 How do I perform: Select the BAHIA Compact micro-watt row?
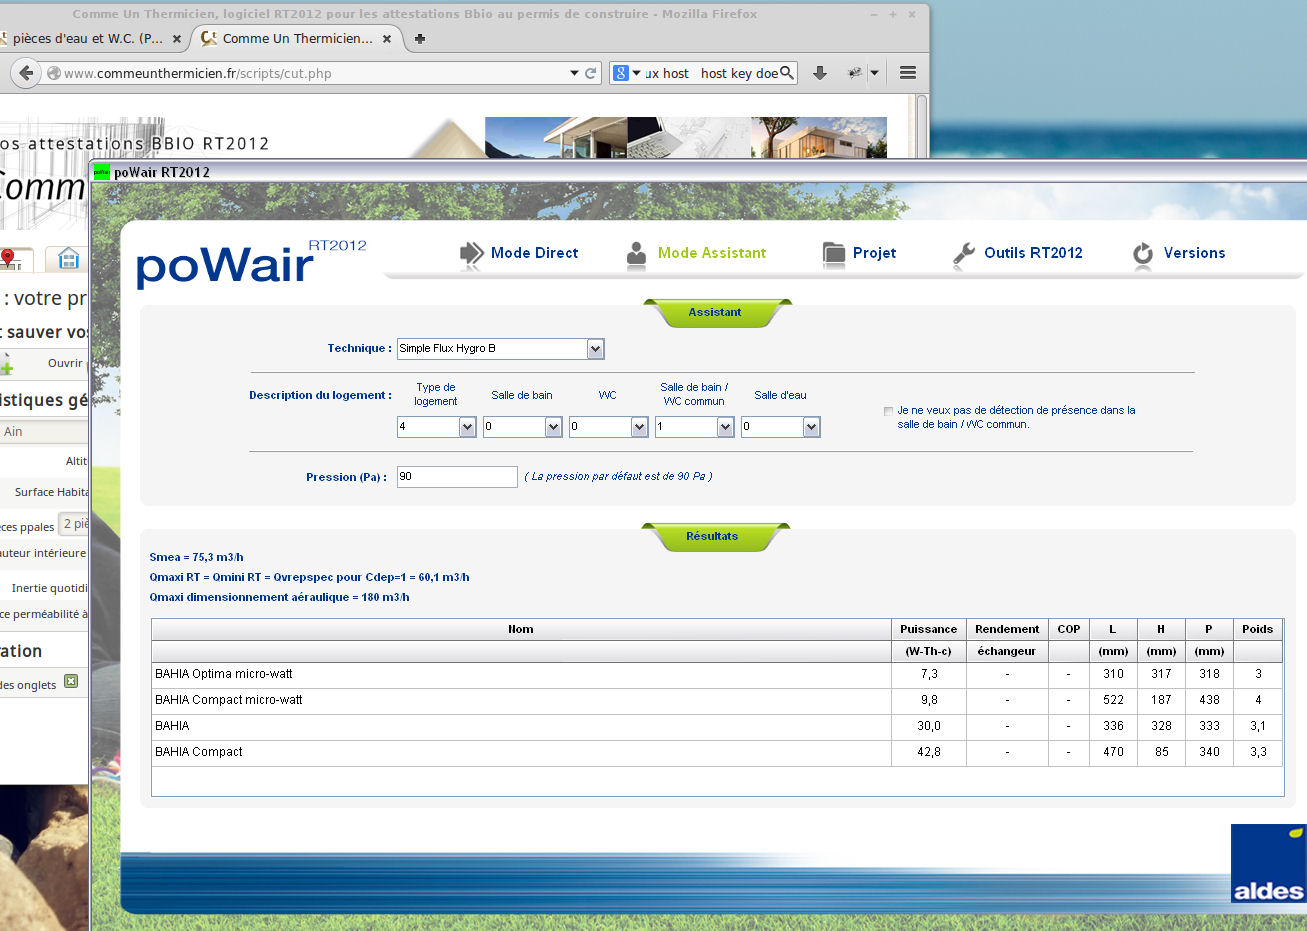coord(717,701)
